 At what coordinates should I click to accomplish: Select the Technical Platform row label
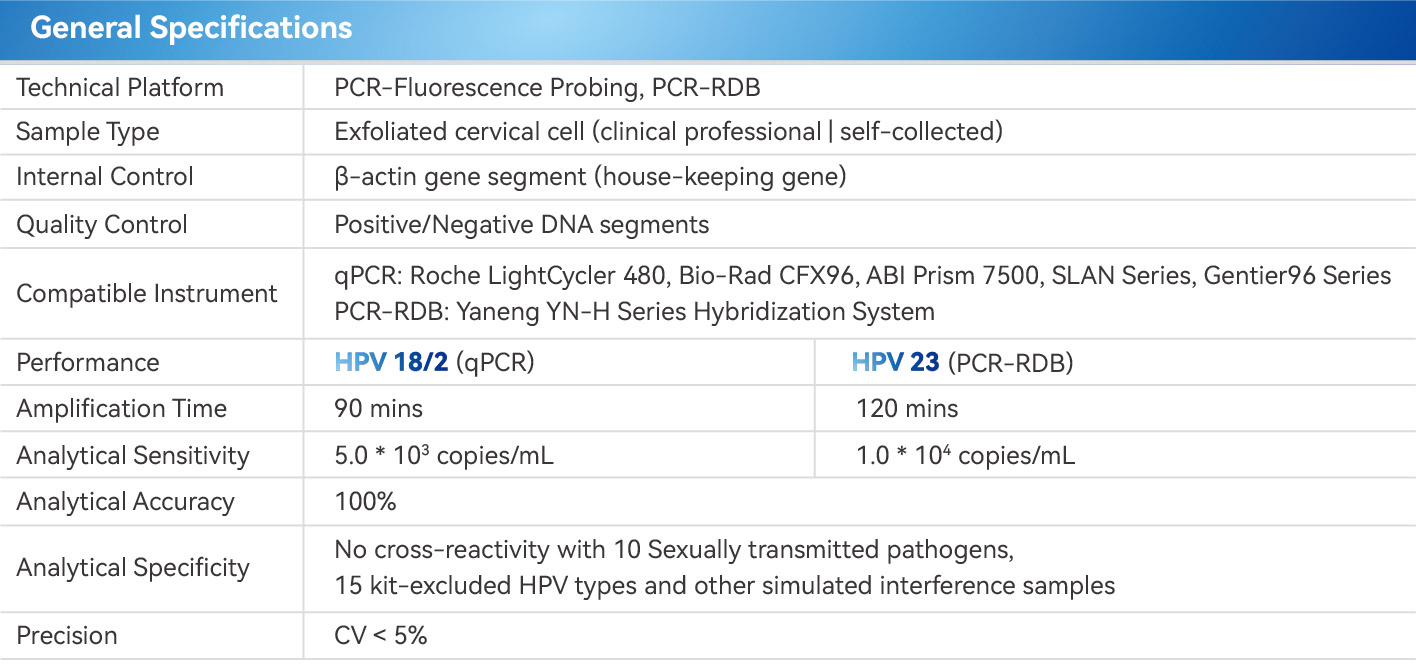coord(120,88)
